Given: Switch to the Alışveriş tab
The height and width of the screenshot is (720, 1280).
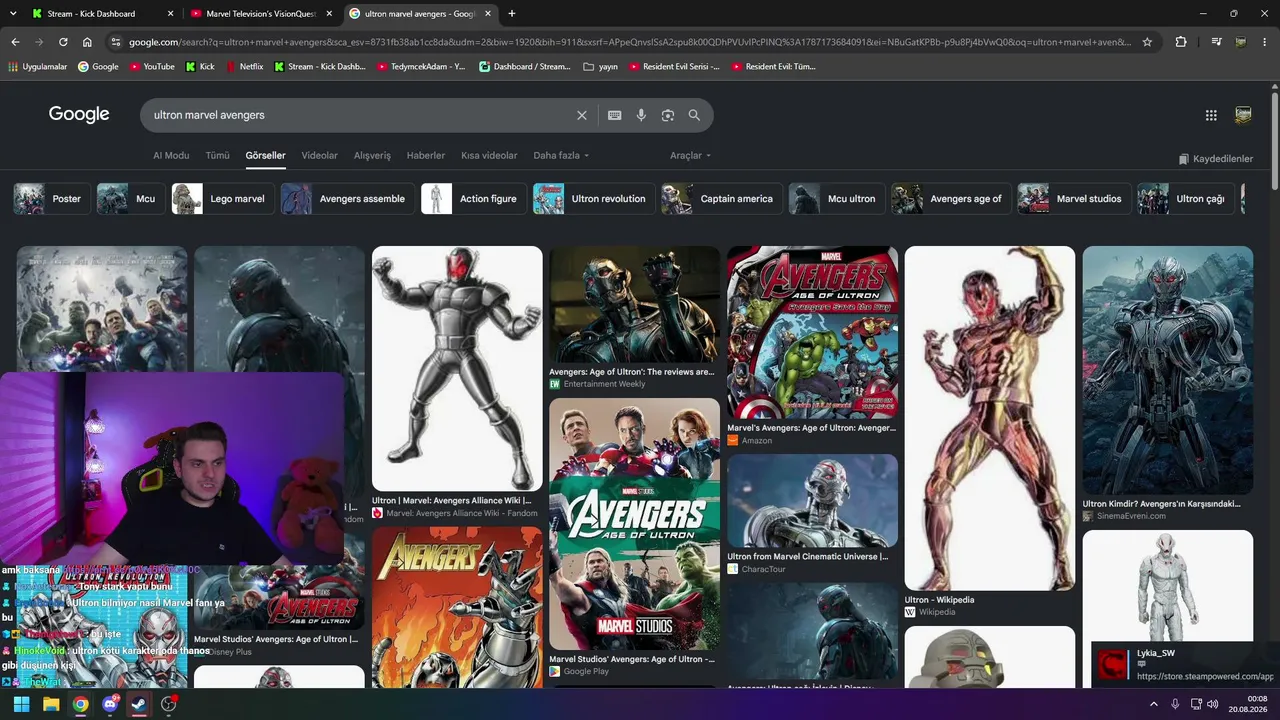Looking at the screenshot, I should 372,156.
